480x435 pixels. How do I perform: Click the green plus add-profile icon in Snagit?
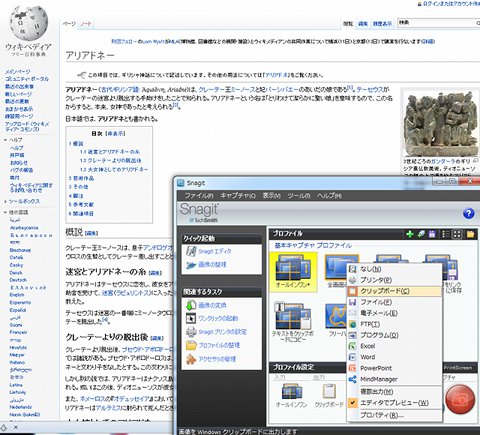point(410,234)
